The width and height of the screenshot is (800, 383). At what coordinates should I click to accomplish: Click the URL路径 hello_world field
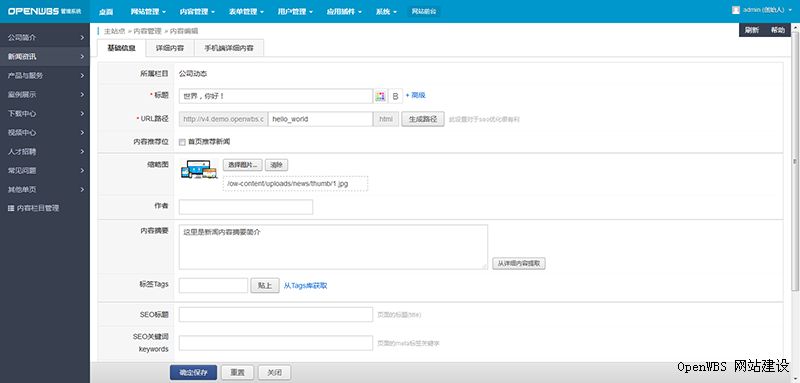pos(320,119)
